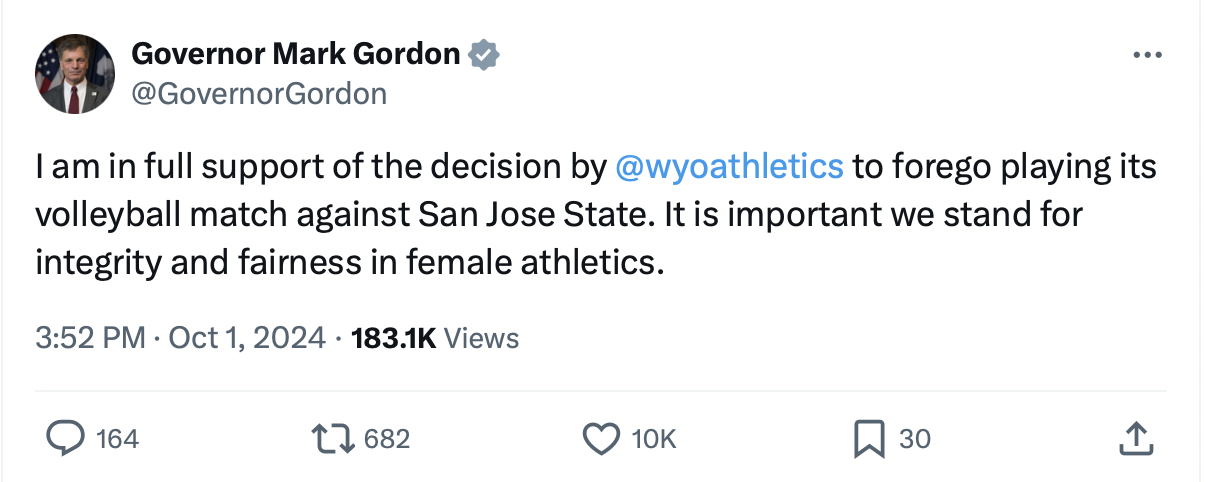Click the 682 reposts count
Image resolution: width=1206 pixels, height=482 pixels.
(387, 439)
